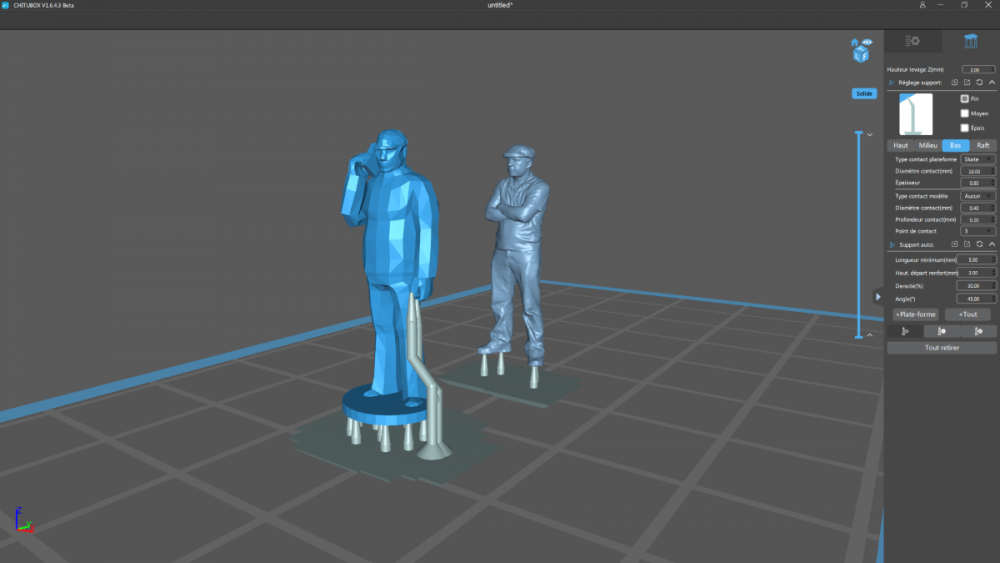This screenshot has height=563, width=1000.
Task: Check the Moyen support thickness box
Action: [x=964, y=113]
